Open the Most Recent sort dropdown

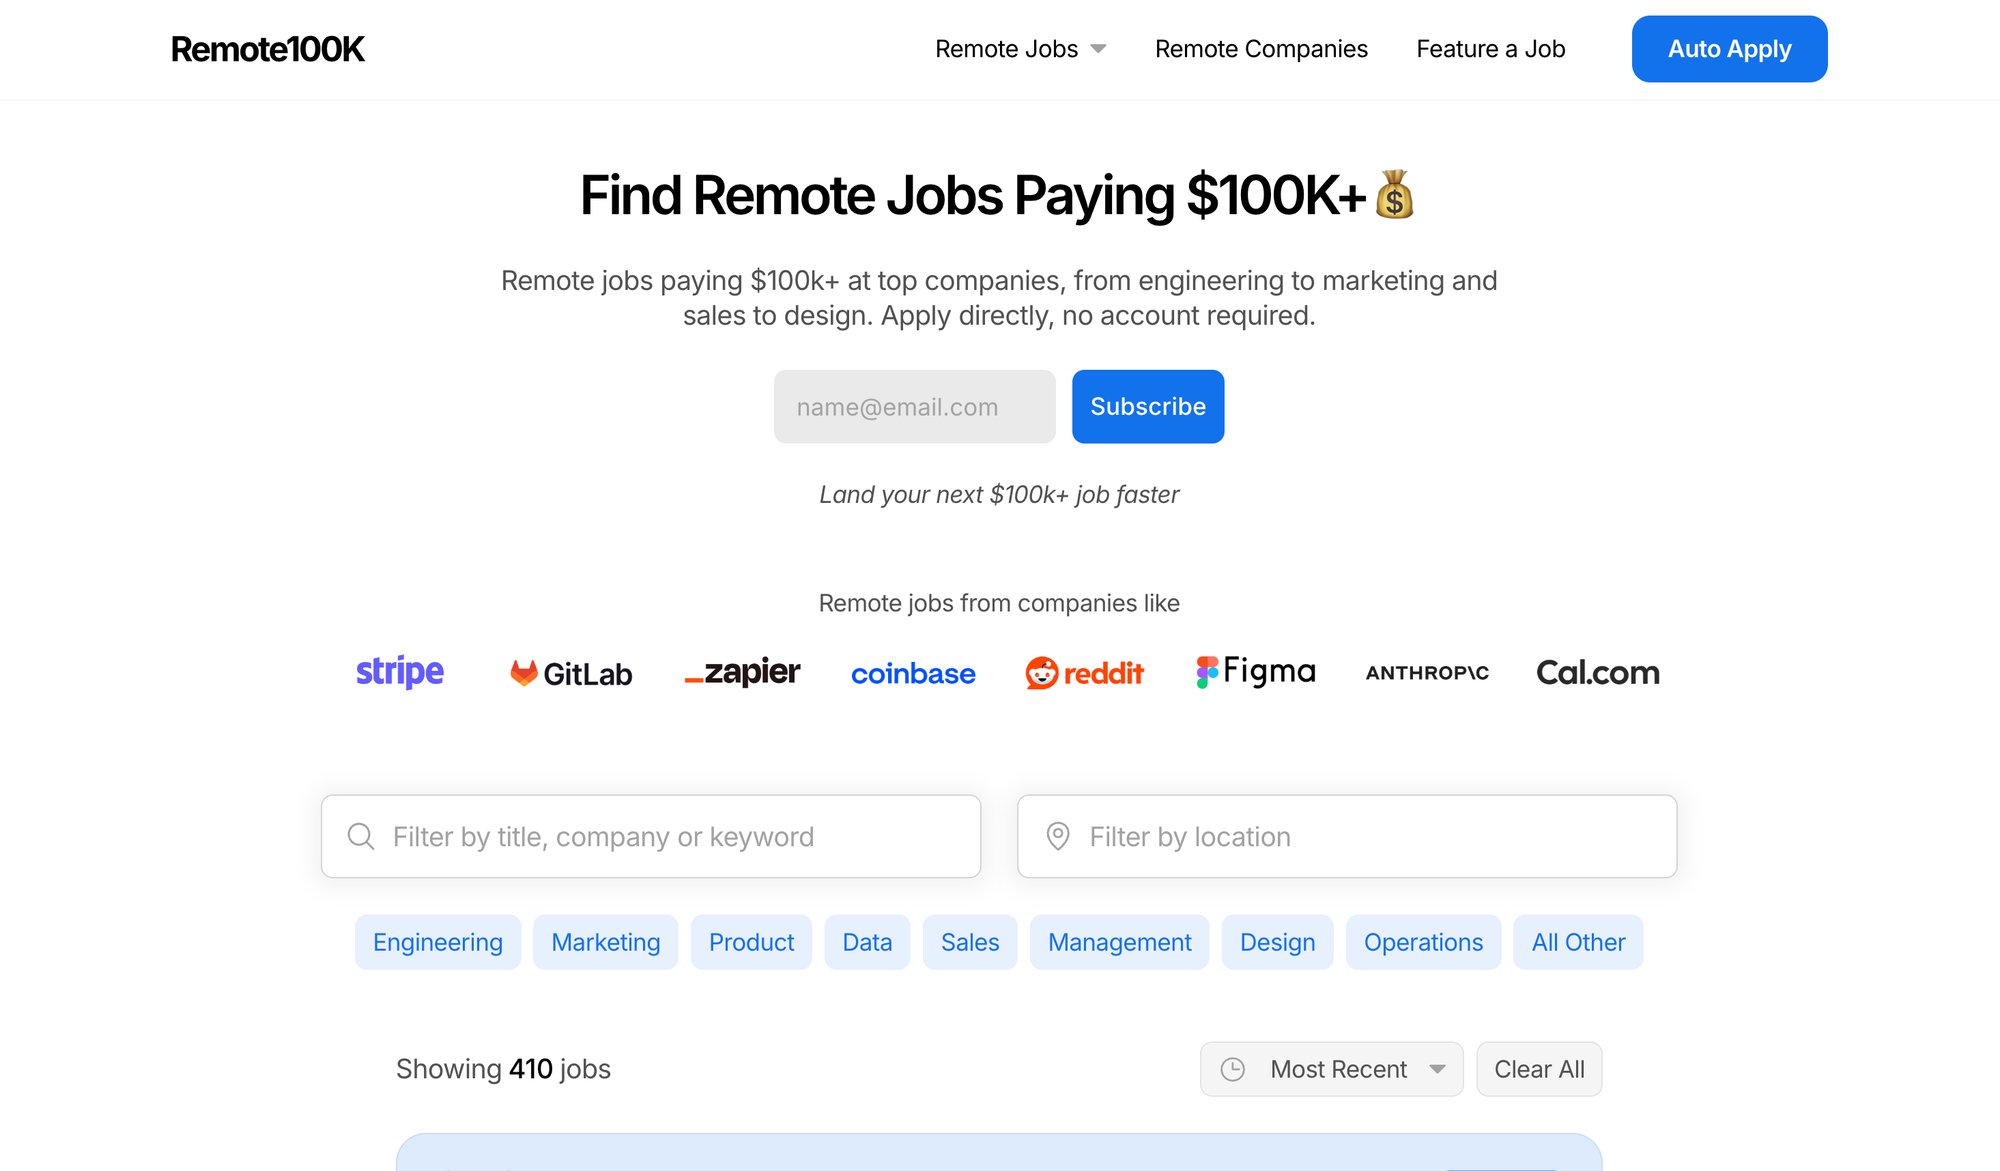click(x=1331, y=1068)
